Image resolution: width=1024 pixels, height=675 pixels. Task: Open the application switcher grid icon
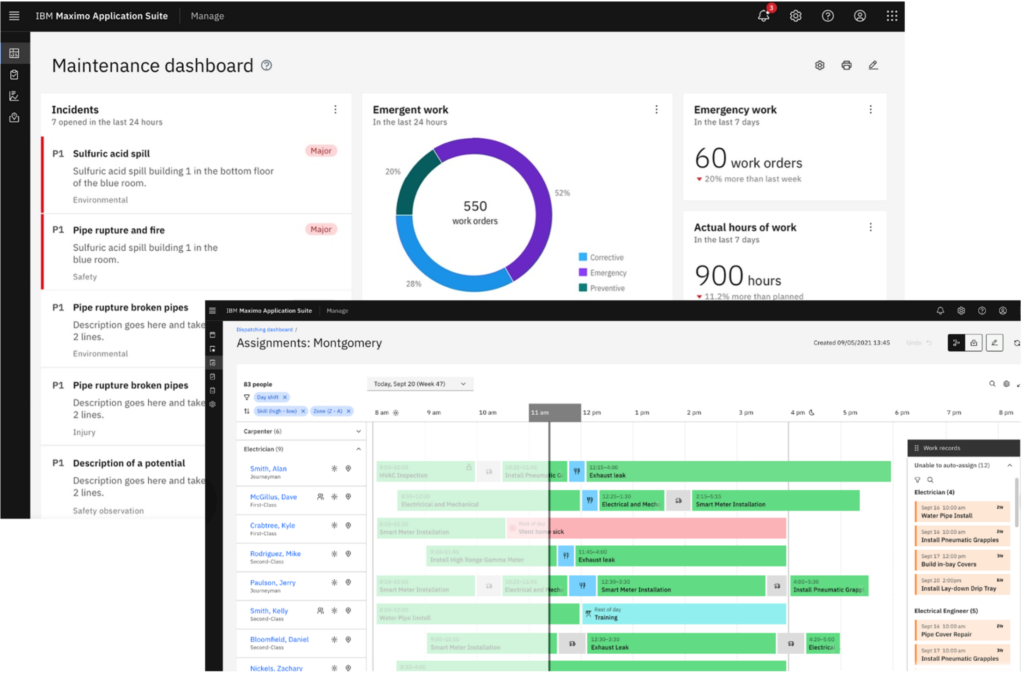(x=893, y=15)
